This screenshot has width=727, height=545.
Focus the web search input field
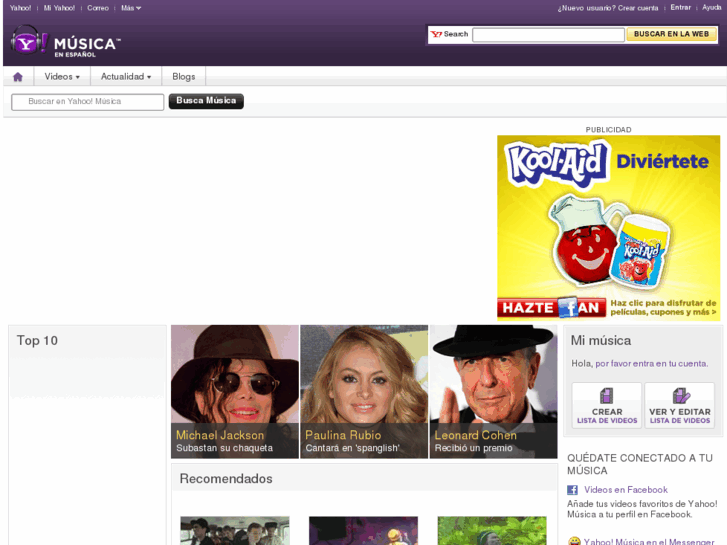pos(548,35)
